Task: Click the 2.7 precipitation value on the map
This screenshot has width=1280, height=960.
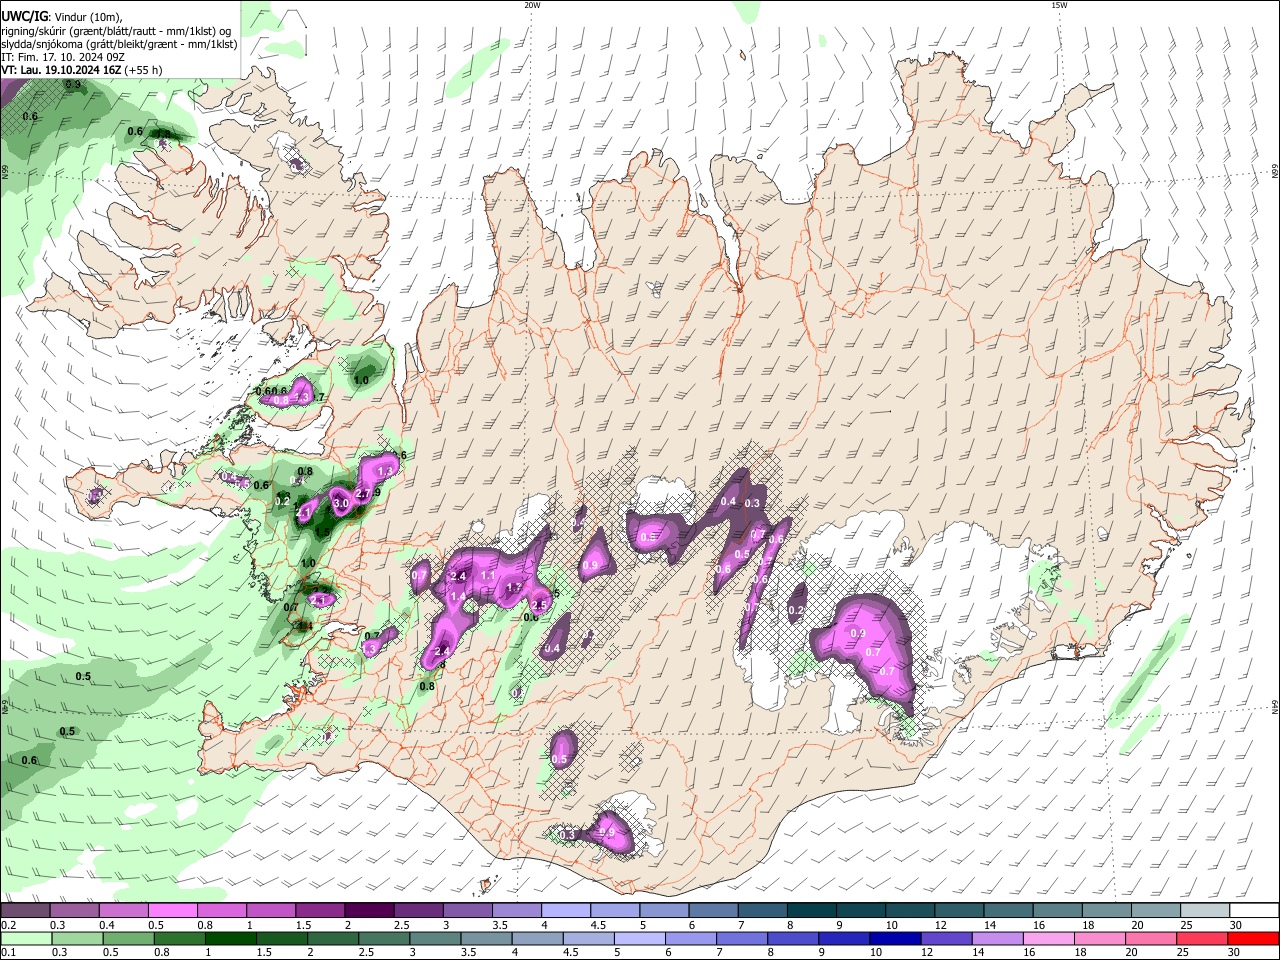Action: click(363, 494)
